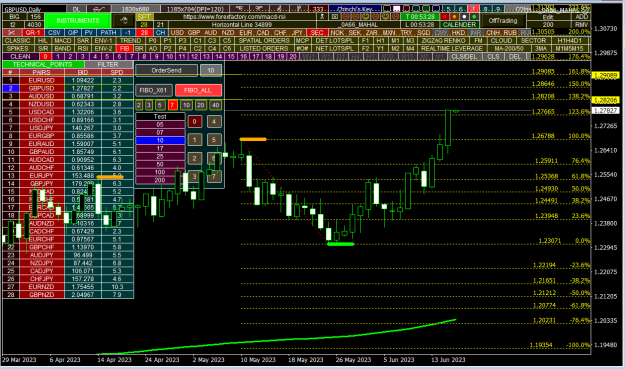The height and width of the screenshot is (369, 625).
Task: Select the USDJPY row in pairs table
Action: 68,128
